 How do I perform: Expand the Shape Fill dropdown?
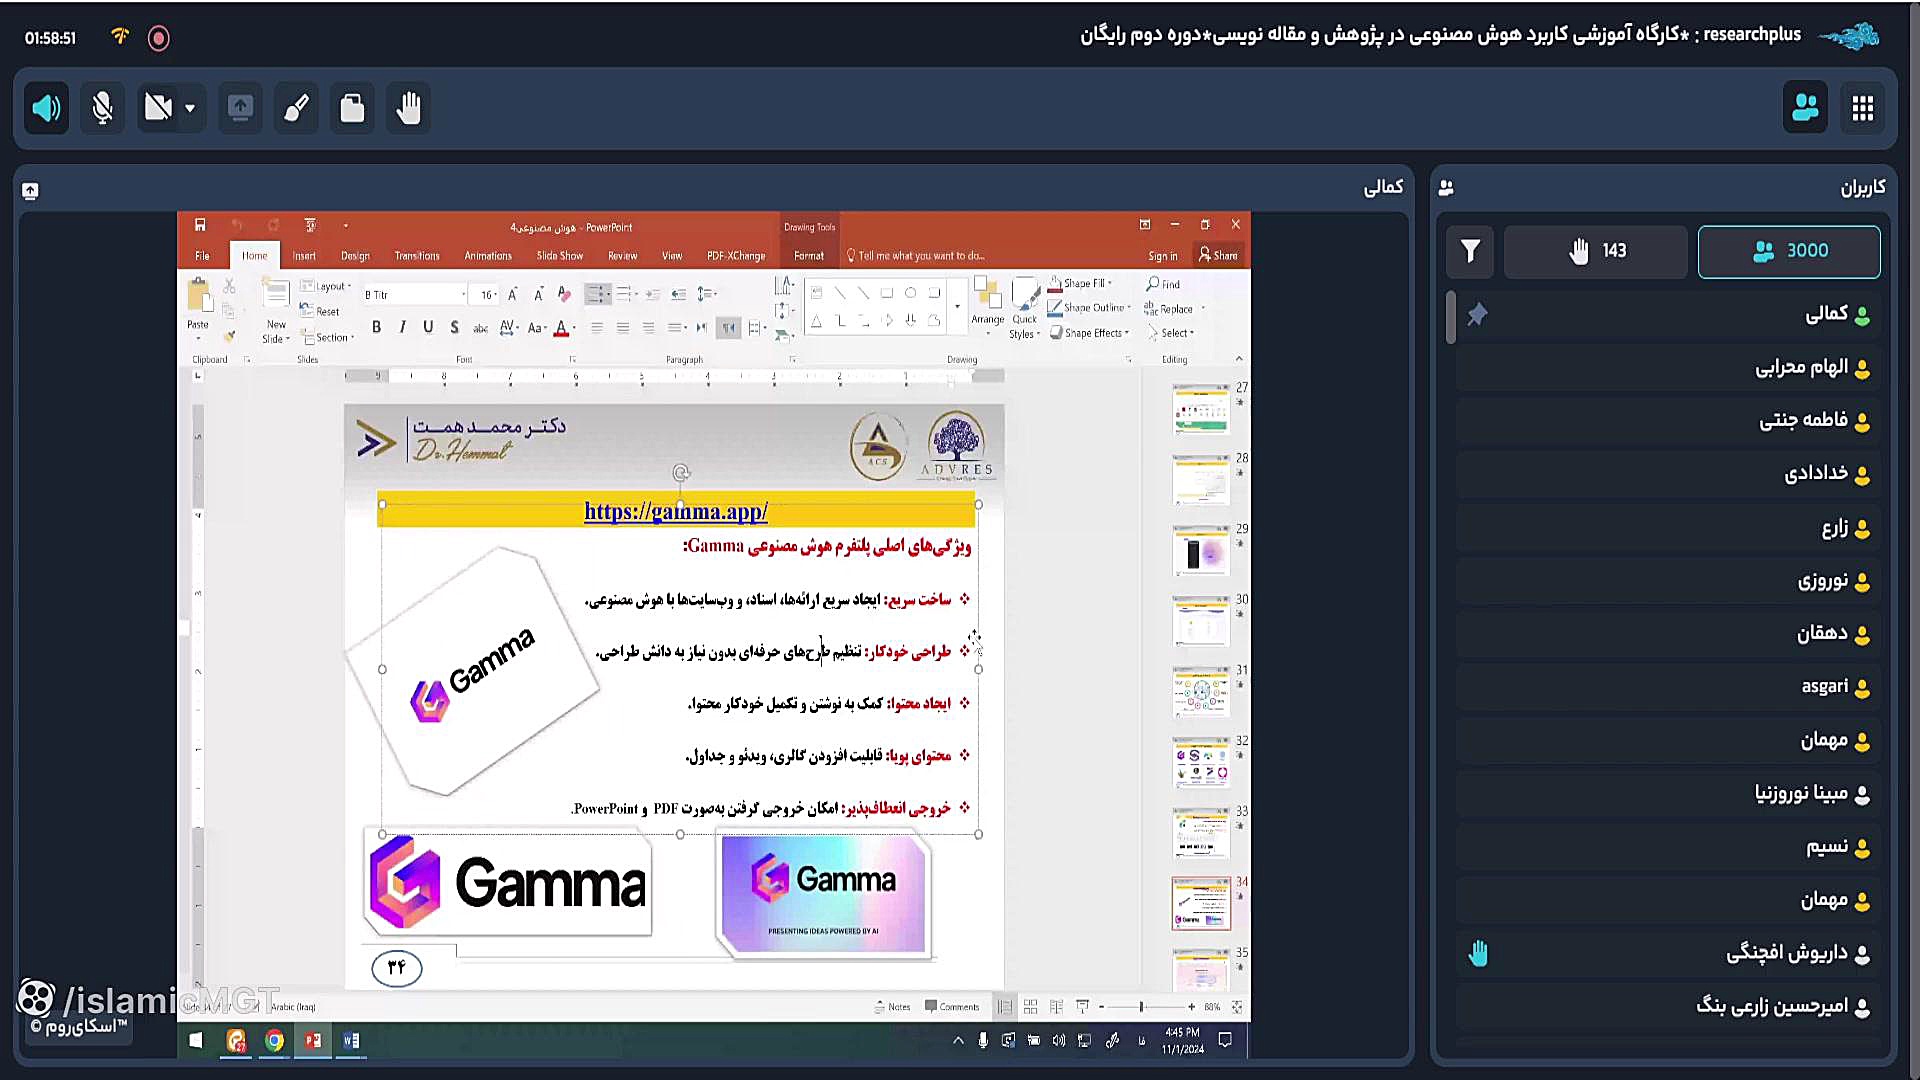click(x=1110, y=284)
